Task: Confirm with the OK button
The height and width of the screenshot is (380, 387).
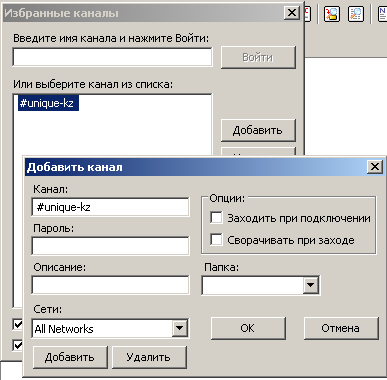Action: 248,328
